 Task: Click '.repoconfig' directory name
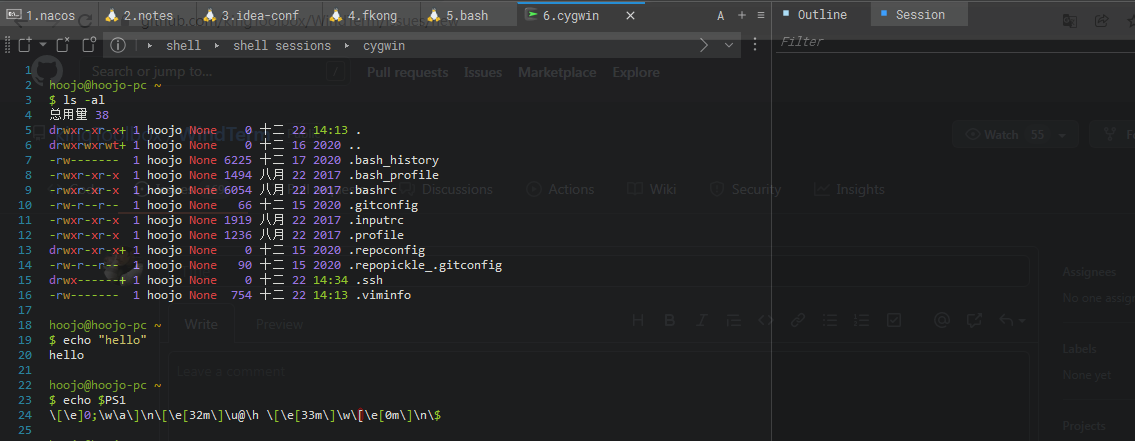pos(387,250)
